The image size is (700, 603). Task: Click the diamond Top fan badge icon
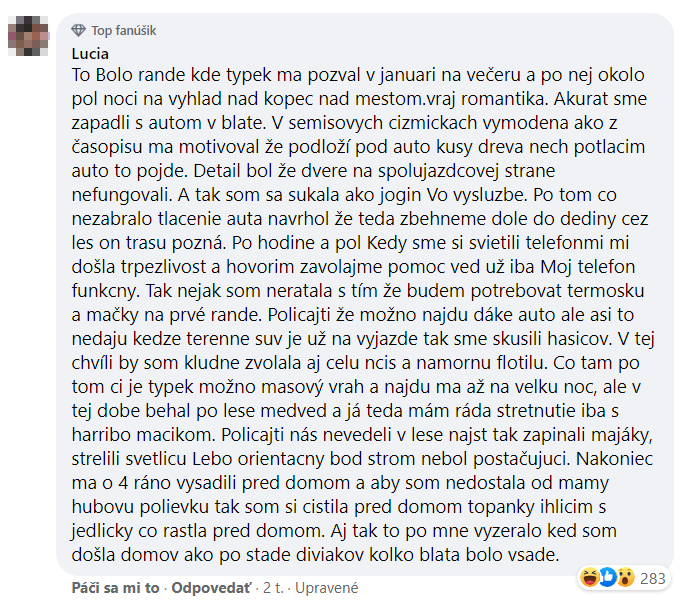(80, 31)
